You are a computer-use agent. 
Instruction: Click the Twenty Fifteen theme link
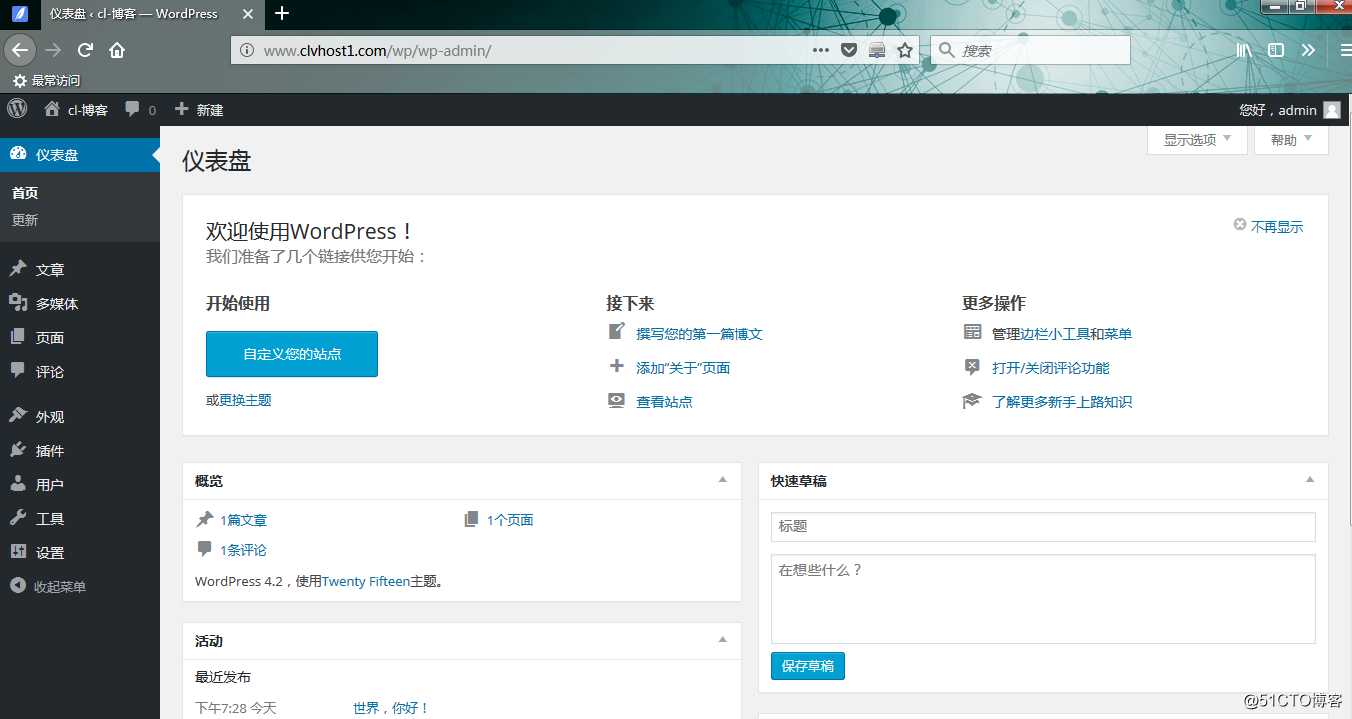coord(366,581)
